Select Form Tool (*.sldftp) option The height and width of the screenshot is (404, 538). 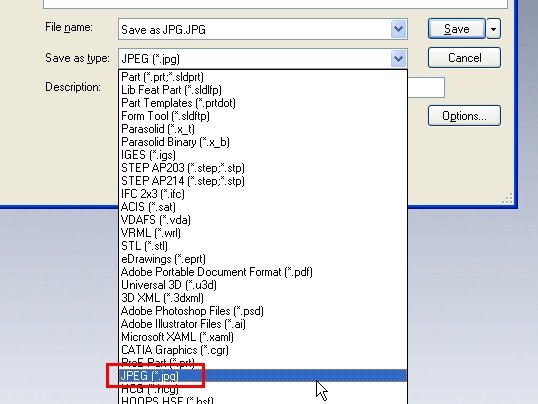(263, 116)
